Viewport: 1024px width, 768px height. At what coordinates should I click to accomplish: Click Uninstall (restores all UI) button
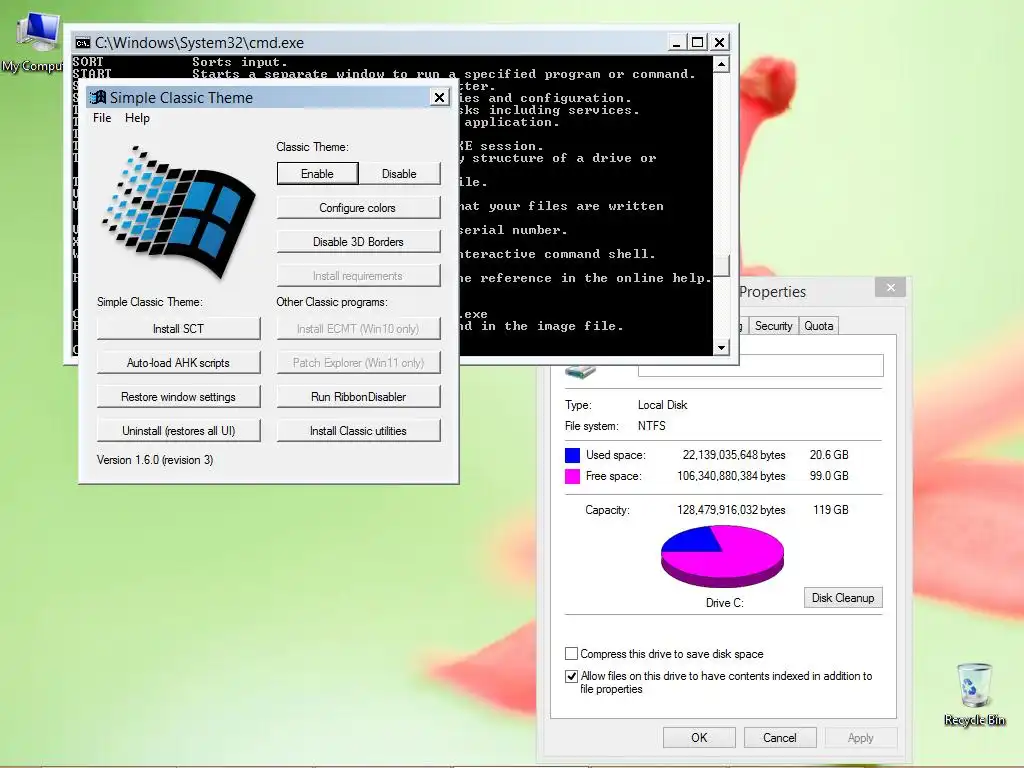click(x=178, y=430)
